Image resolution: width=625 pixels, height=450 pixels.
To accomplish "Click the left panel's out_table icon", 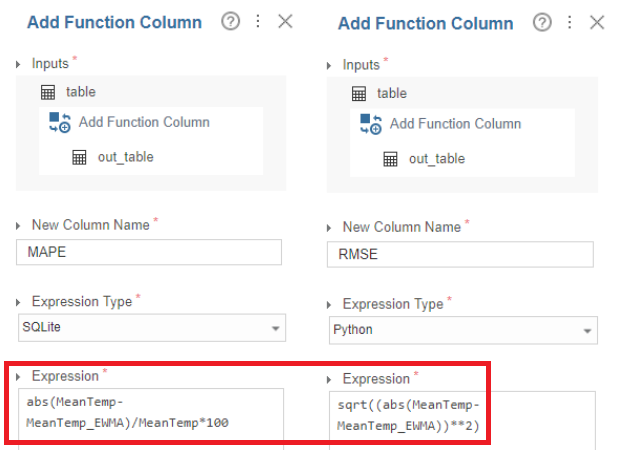I will [x=79, y=157].
